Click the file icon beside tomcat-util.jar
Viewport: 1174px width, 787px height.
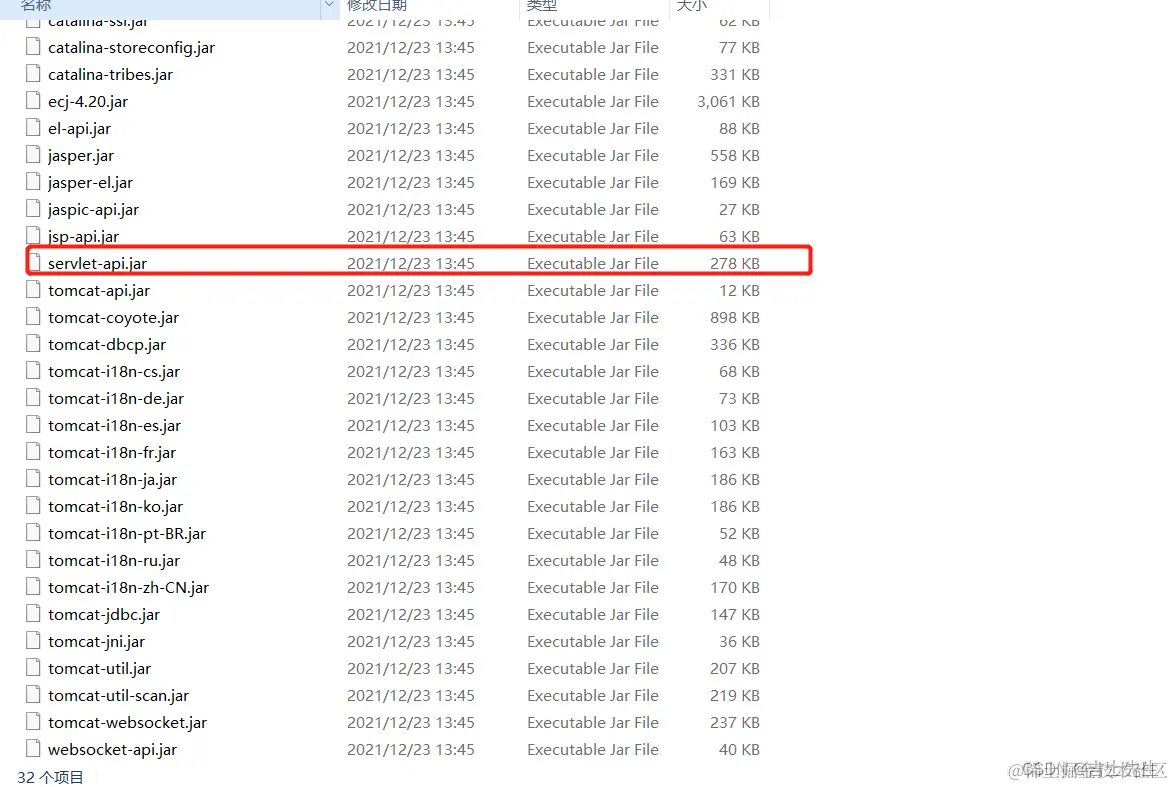[33, 667]
